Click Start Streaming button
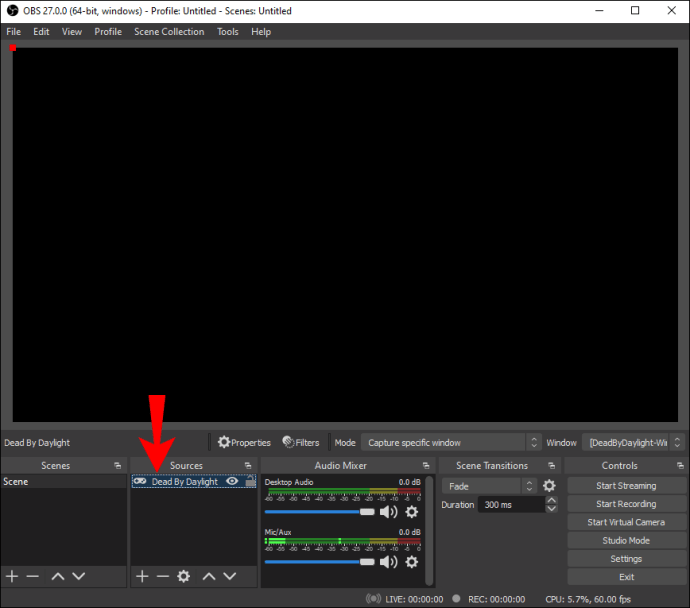Screen dimensions: 690x608 pyautogui.click(x=626, y=485)
